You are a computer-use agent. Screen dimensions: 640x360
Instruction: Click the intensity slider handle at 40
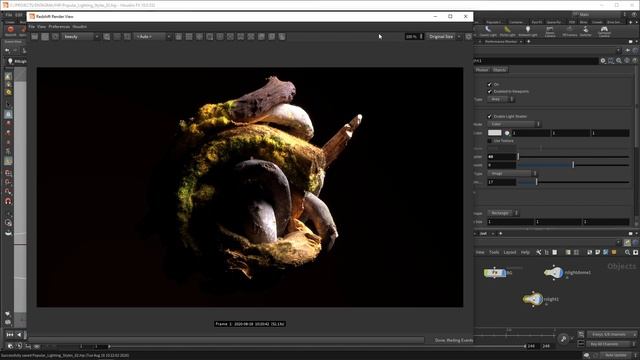pyautogui.click(x=518, y=156)
